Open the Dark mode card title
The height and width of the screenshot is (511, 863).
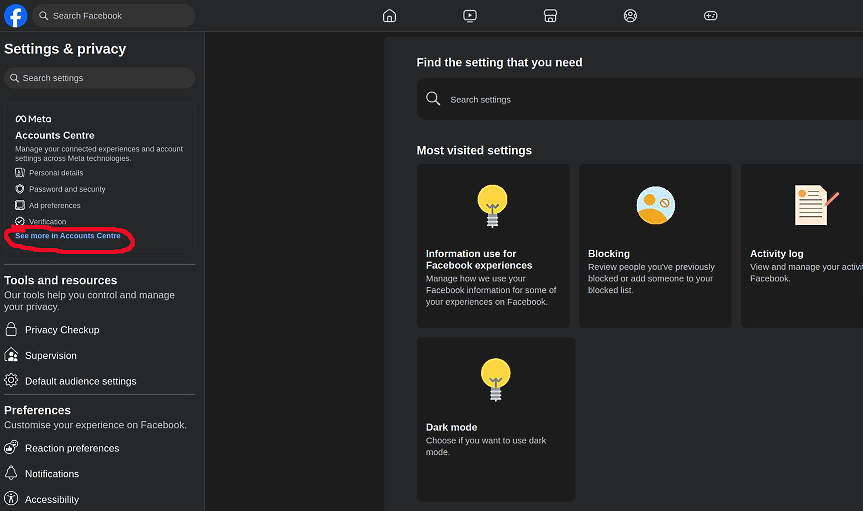click(x=451, y=427)
